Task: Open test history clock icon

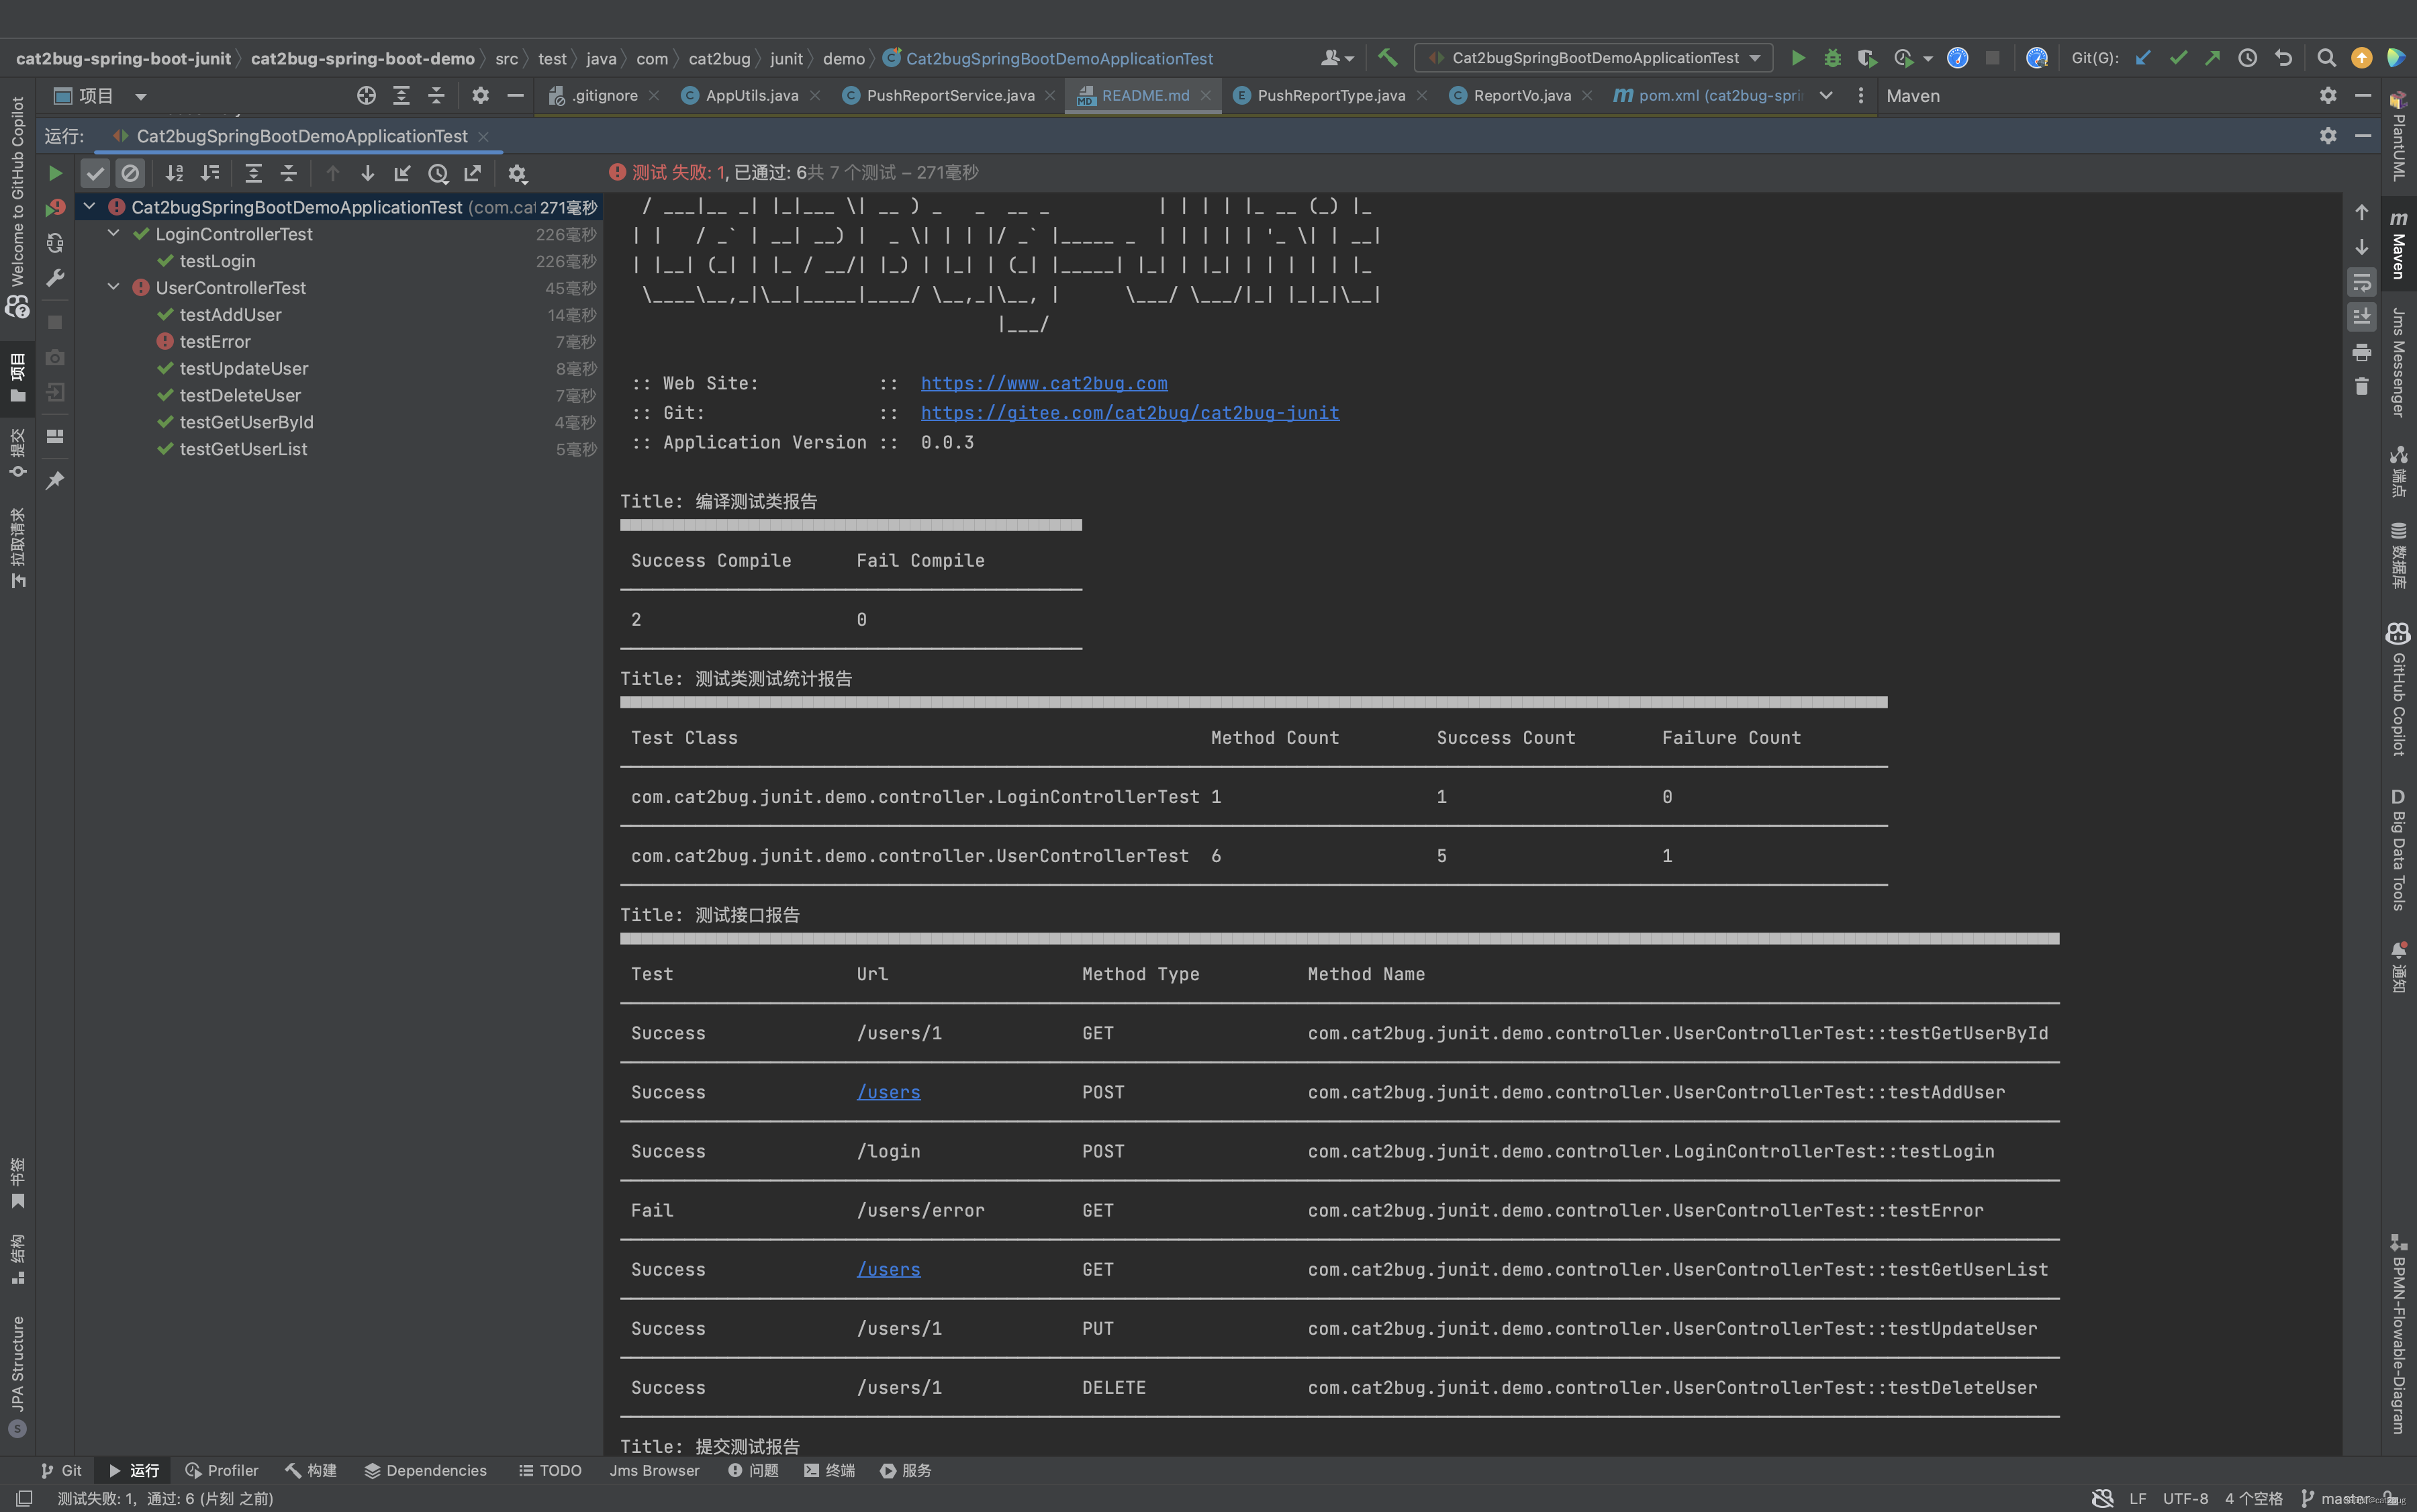Action: pos(438,173)
